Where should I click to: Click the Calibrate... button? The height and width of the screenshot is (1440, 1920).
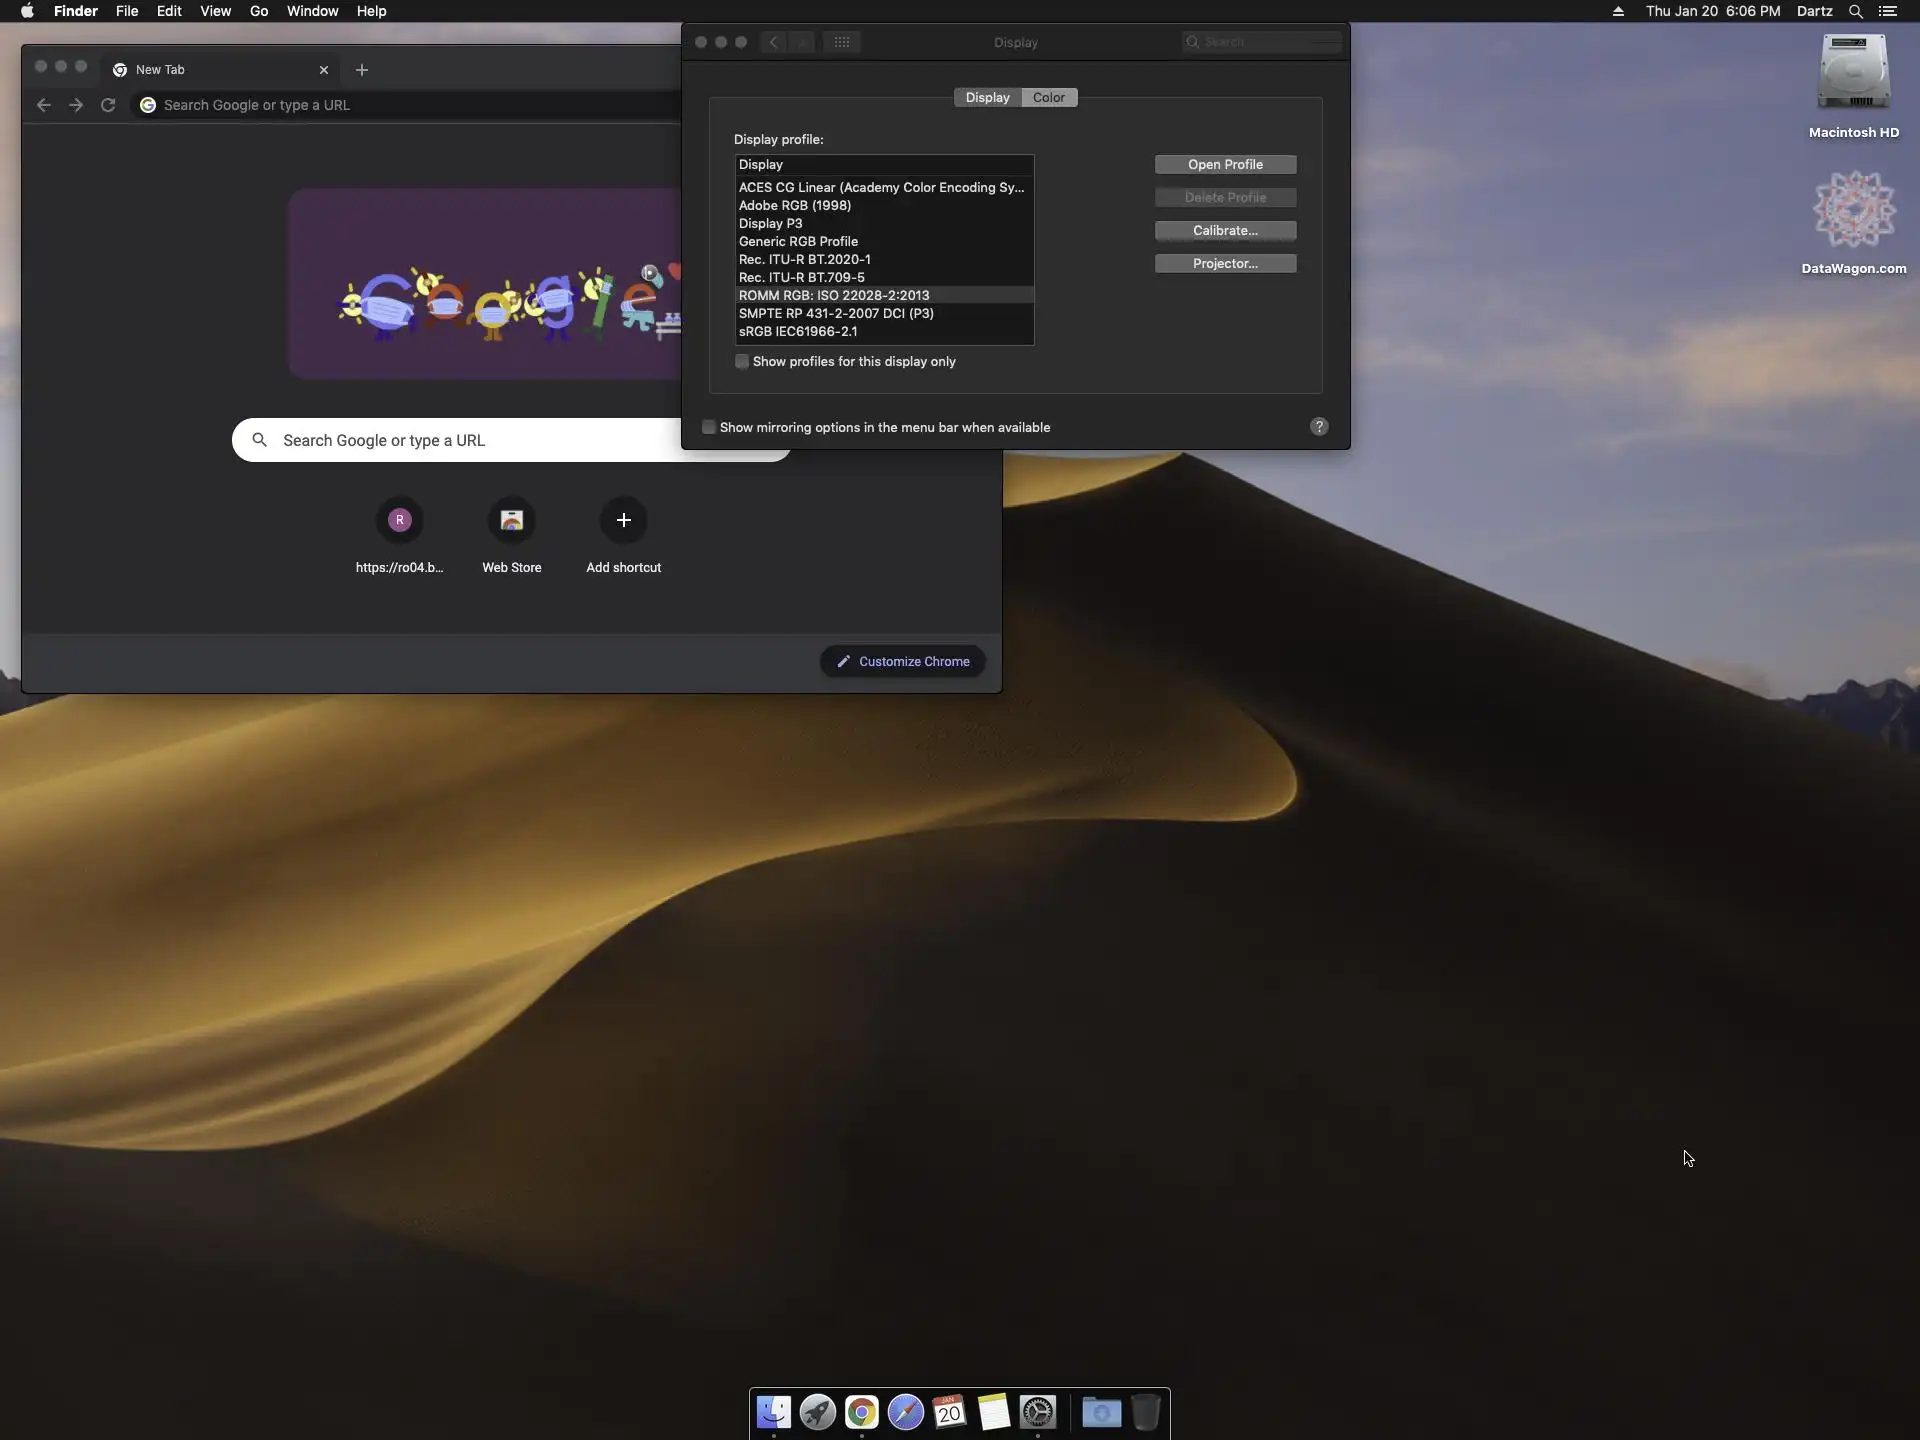(1224, 231)
